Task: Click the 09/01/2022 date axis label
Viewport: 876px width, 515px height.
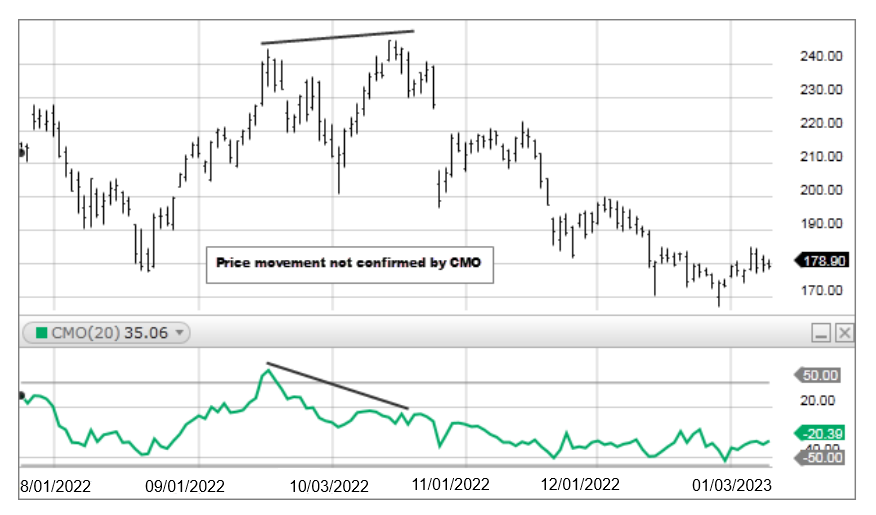Action: click(x=188, y=485)
